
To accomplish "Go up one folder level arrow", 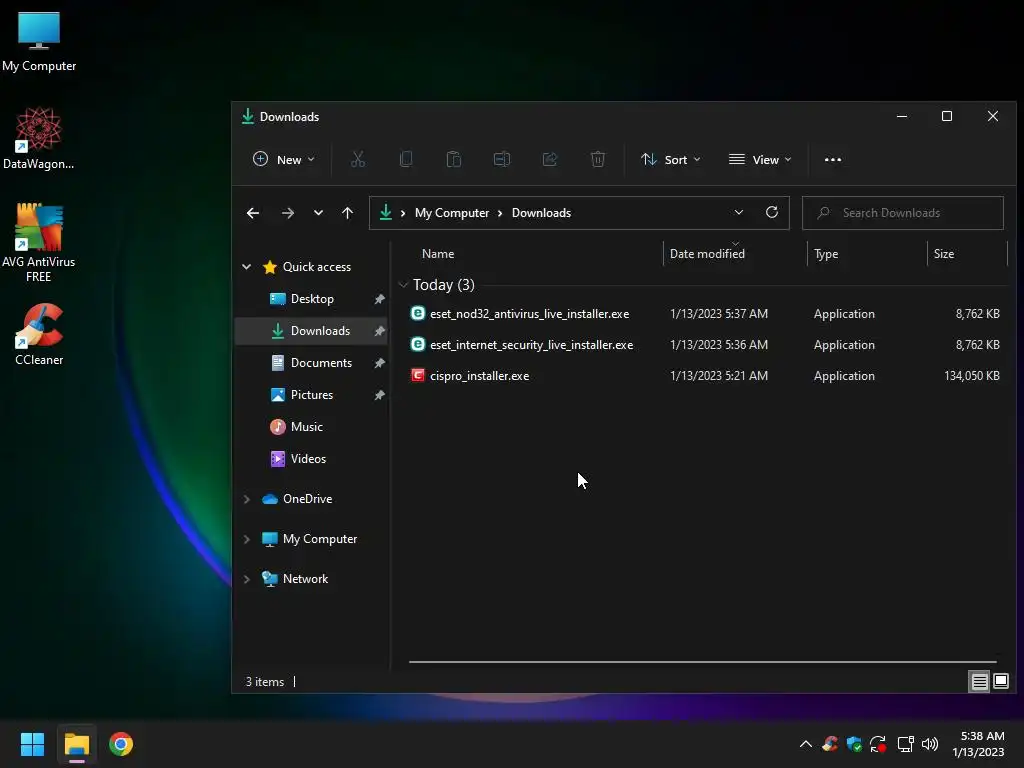I will click(347, 213).
